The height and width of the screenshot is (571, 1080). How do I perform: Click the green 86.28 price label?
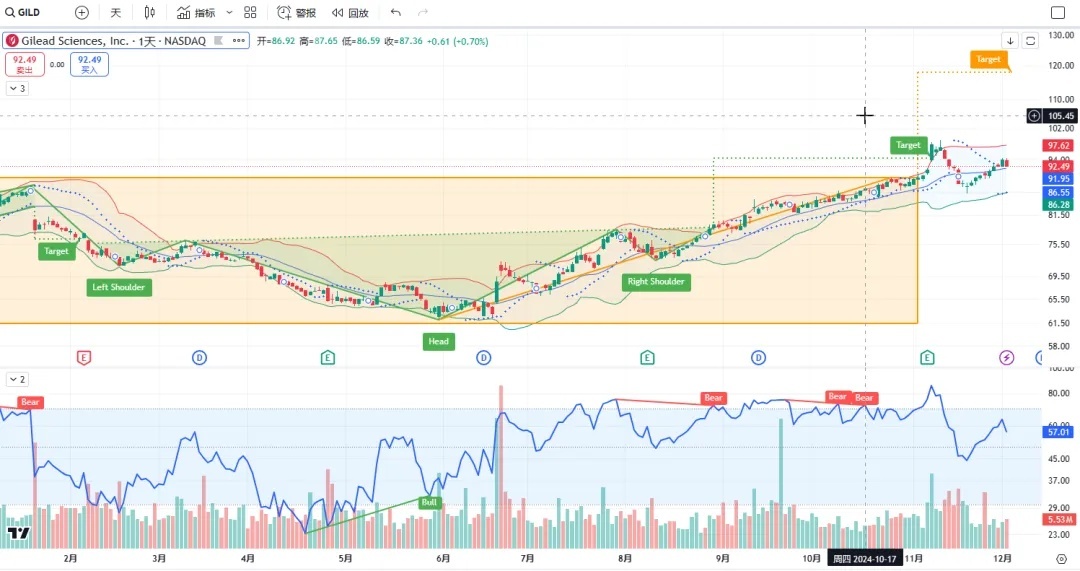point(1059,205)
